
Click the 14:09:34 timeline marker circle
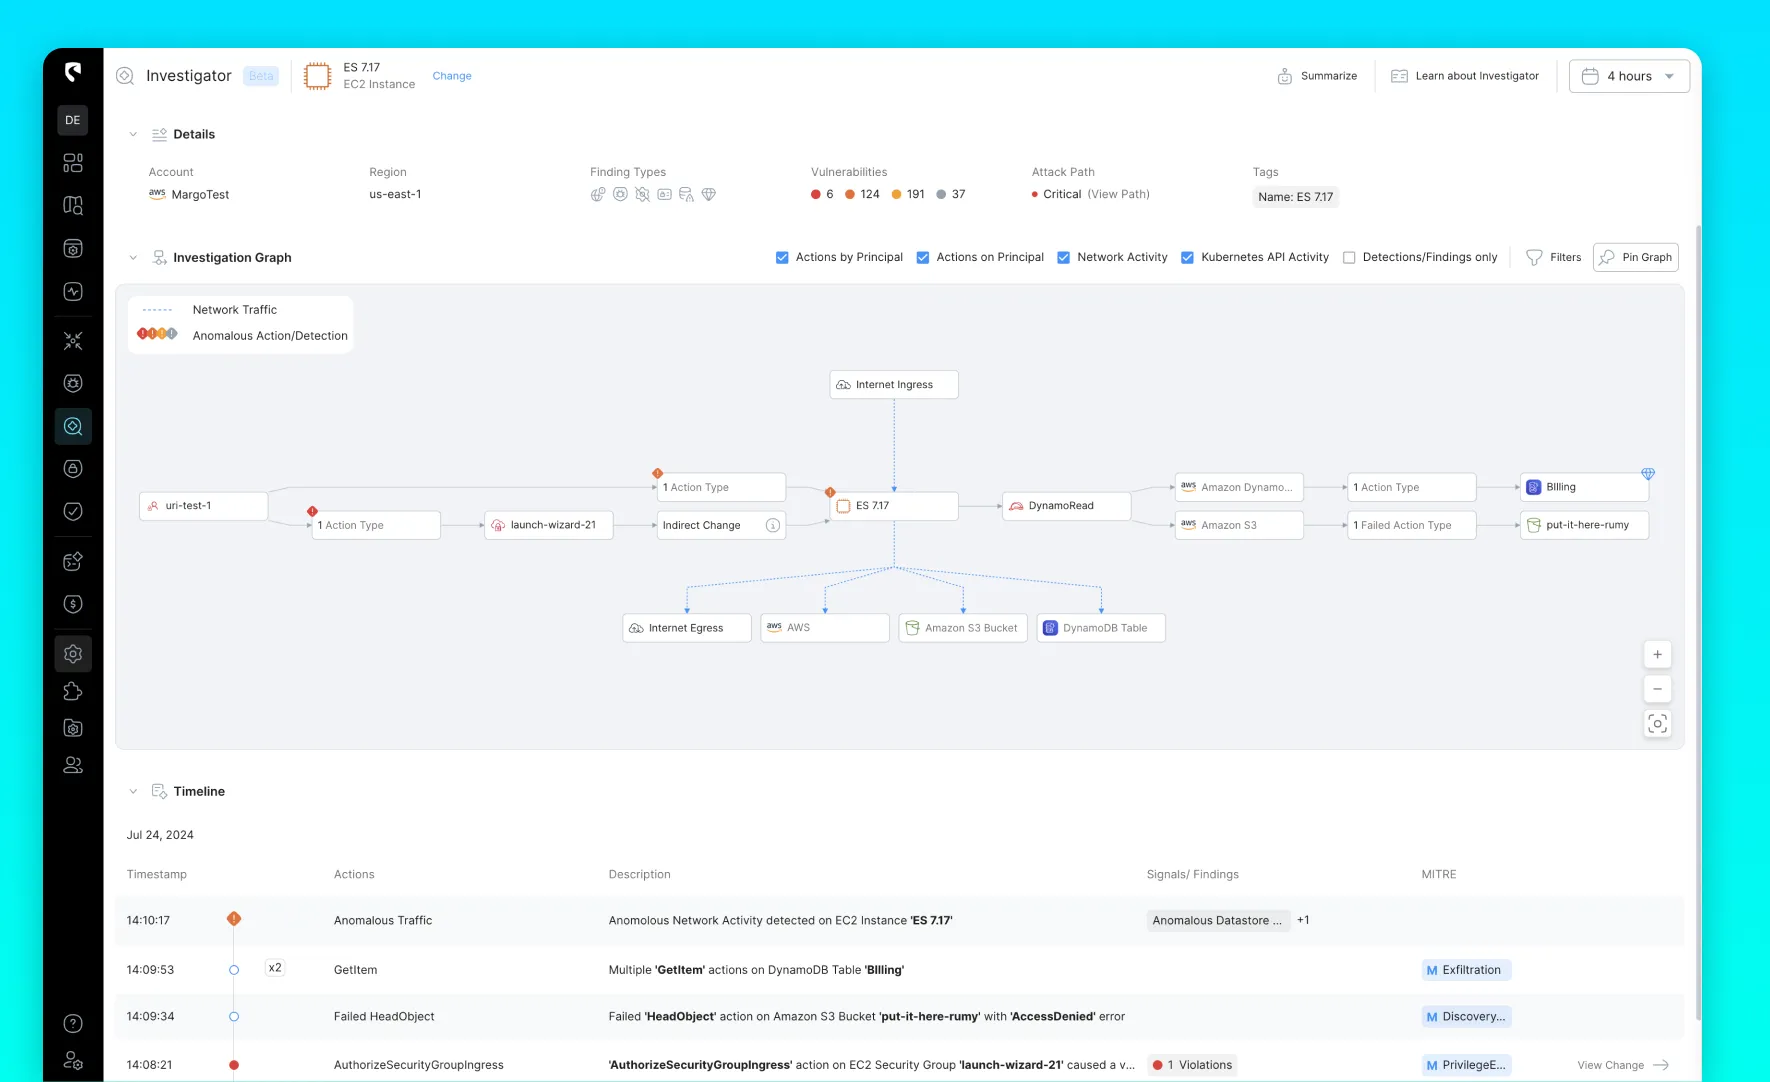coord(234,1016)
